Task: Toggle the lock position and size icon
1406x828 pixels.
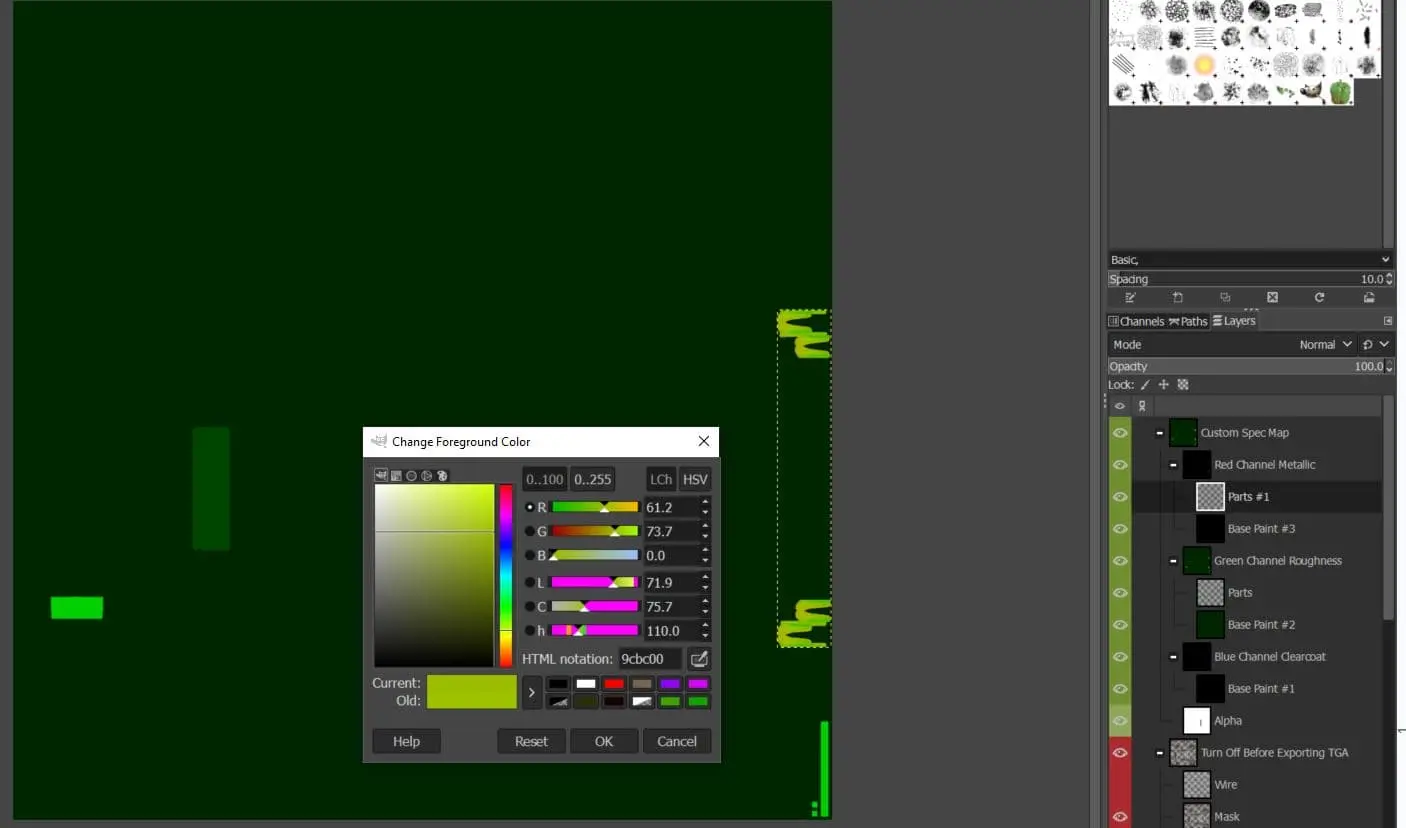Action: [x=1164, y=385]
